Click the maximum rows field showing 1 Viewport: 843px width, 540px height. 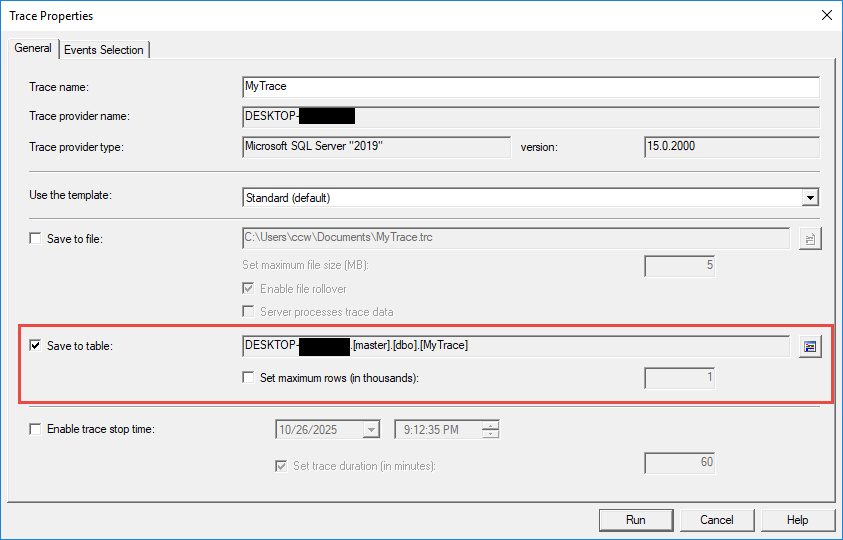pos(680,378)
